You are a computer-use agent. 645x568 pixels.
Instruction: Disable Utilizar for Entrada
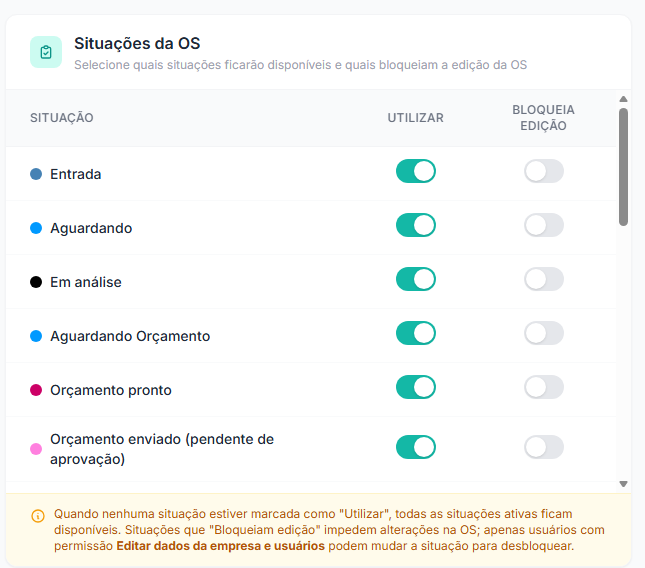(x=416, y=171)
